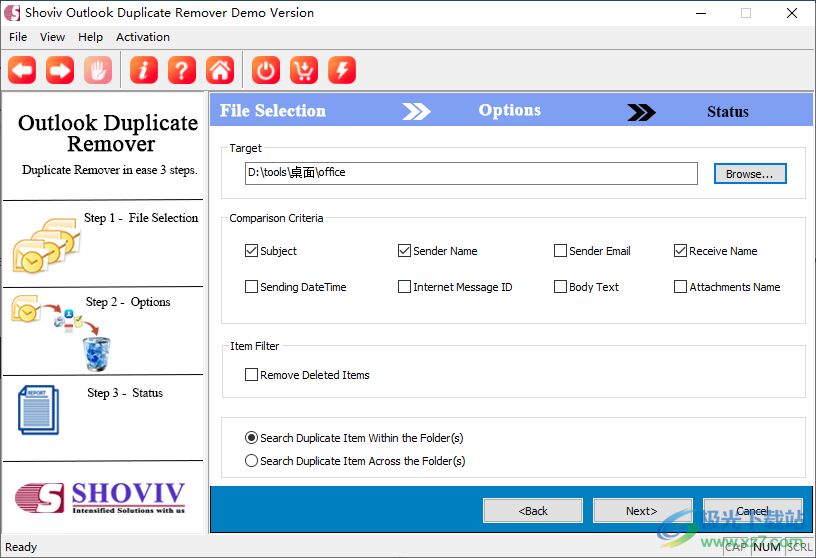Click the <Back button
The height and width of the screenshot is (558, 816).
[533, 511]
